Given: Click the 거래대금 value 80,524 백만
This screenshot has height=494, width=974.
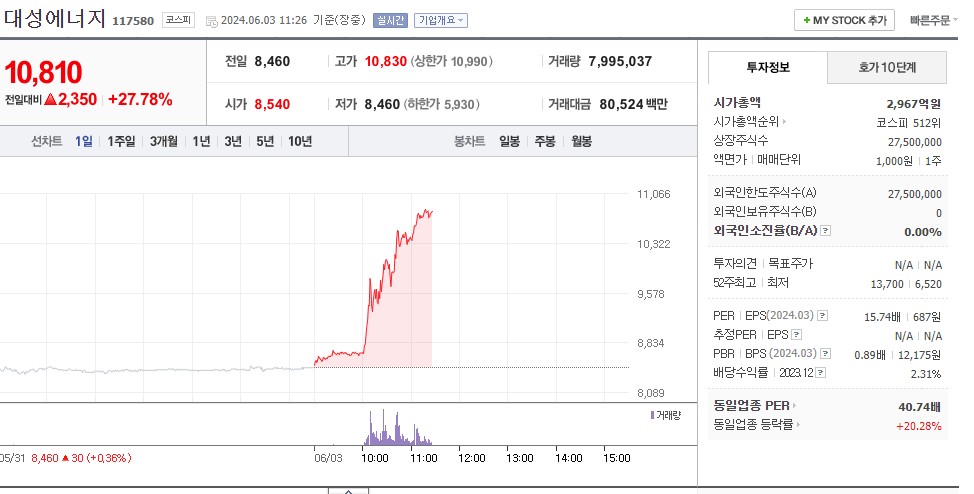Looking at the screenshot, I should point(634,104).
